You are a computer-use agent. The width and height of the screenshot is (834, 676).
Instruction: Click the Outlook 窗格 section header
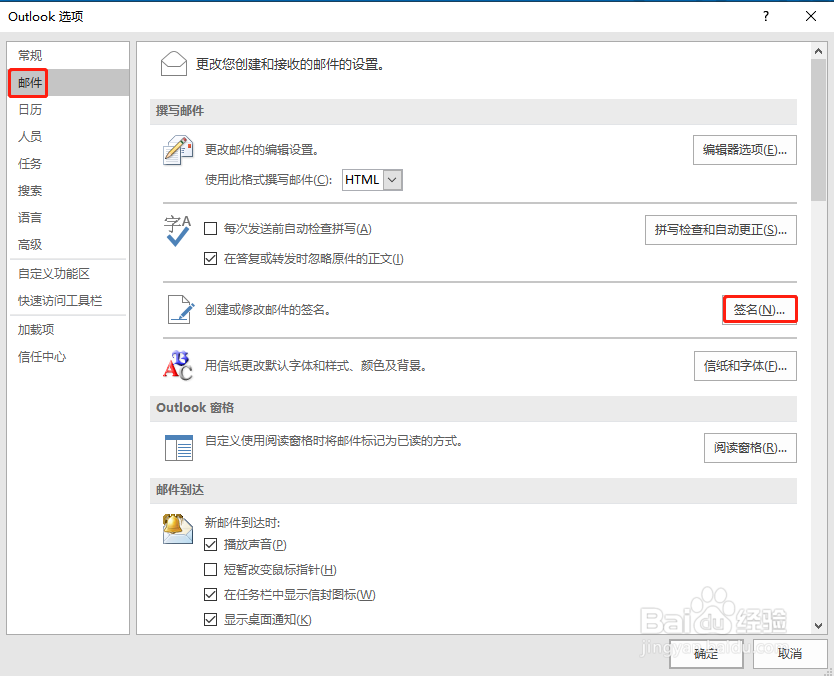coord(473,408)
